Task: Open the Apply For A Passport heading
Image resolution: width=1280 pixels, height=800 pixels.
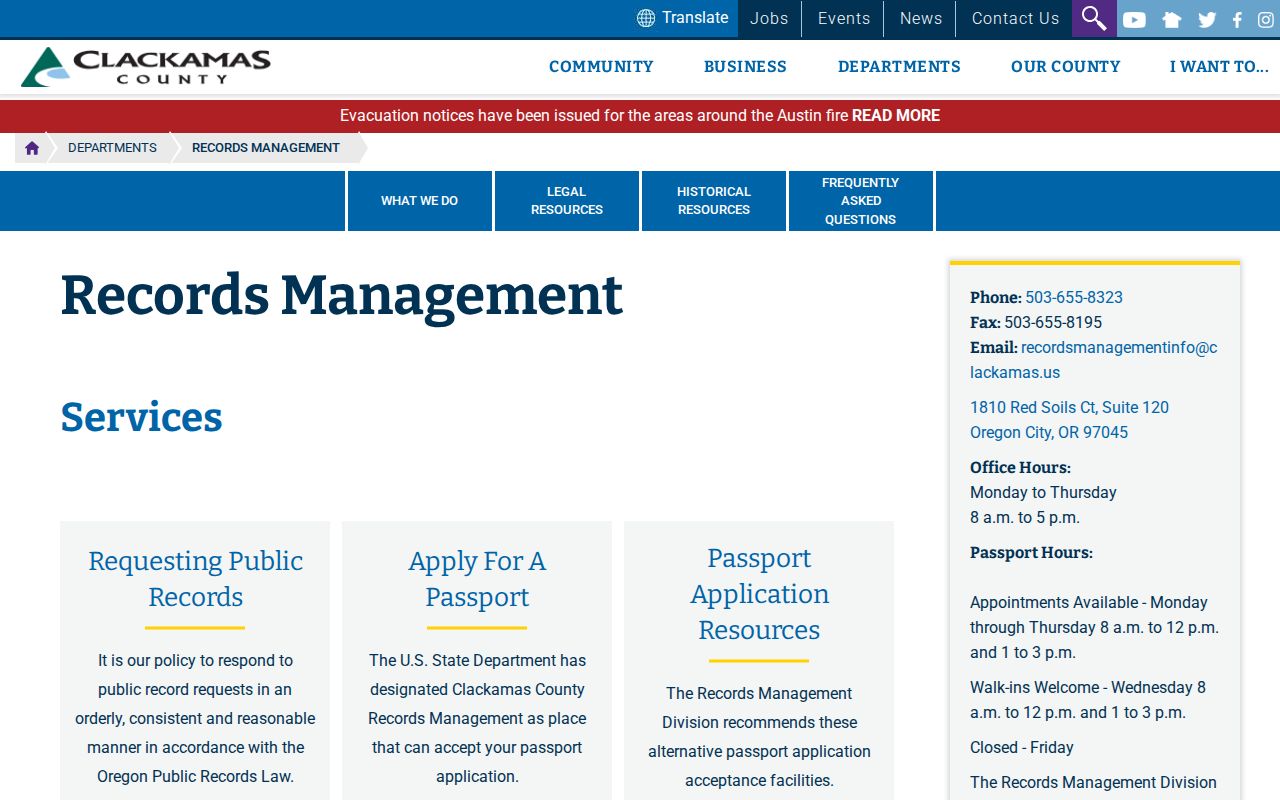Action: pyautogui.click(x=477, y=579)
